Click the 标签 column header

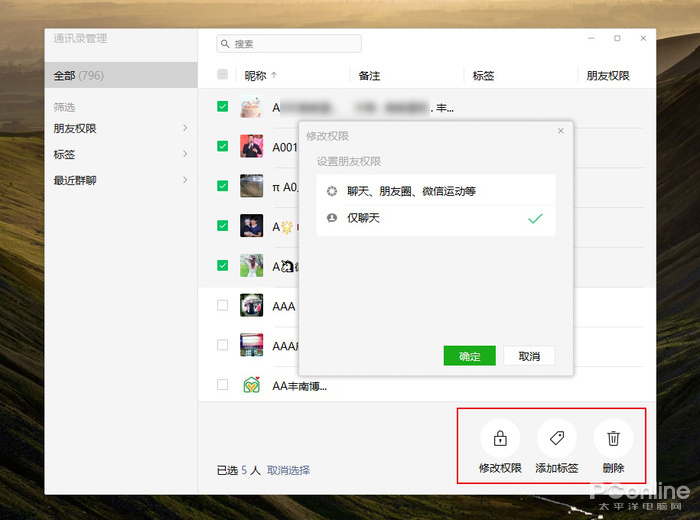point(483,76)
